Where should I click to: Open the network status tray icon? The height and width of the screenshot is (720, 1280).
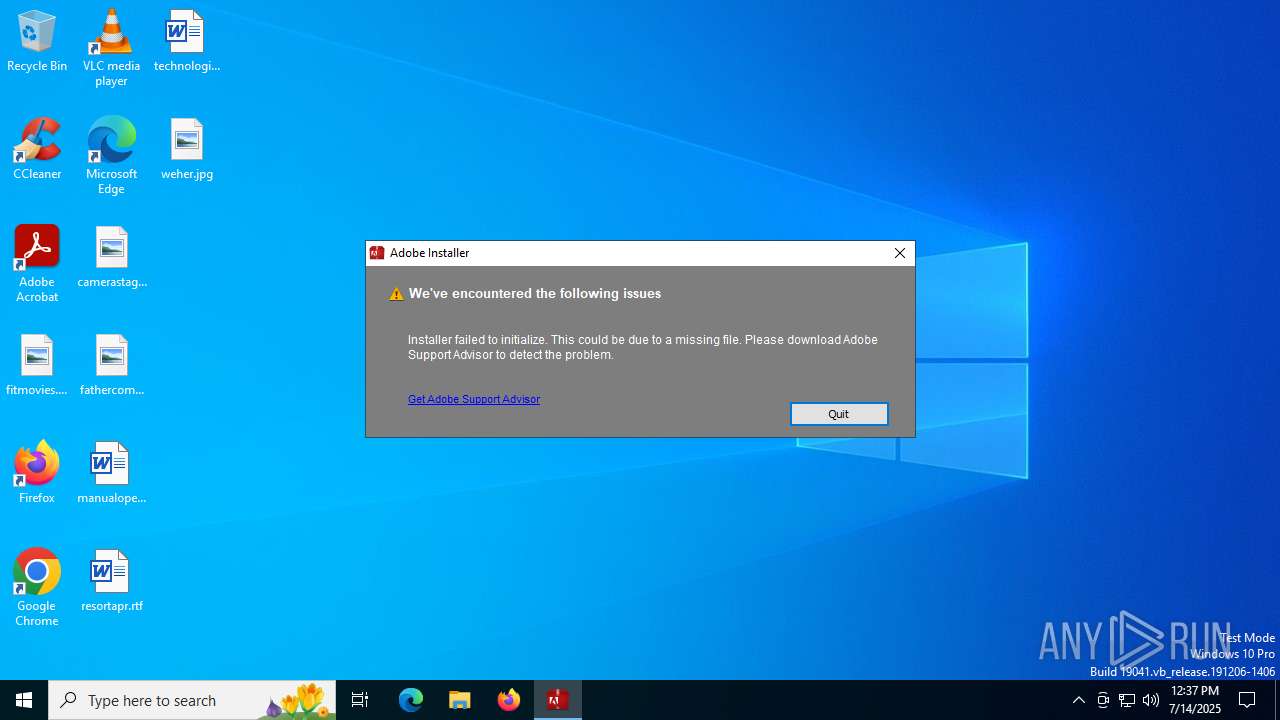point(1127,700)
